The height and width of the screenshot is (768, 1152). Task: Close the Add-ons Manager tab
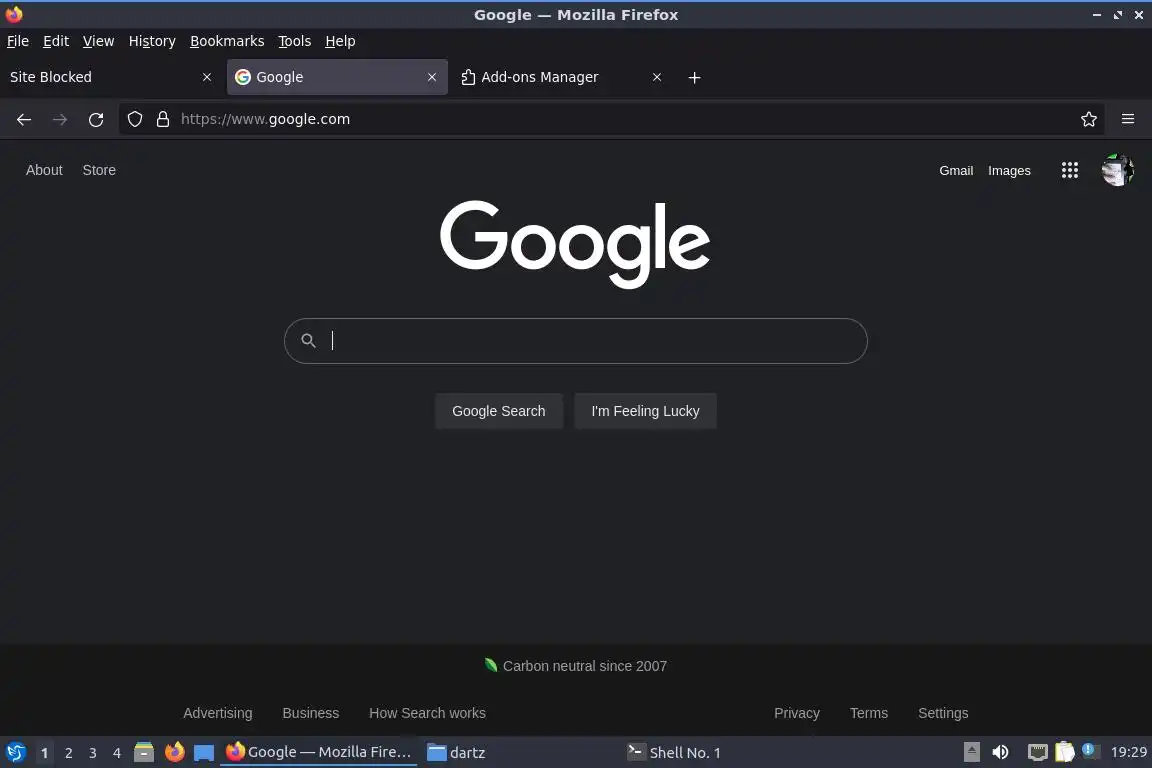pos(657,77)
